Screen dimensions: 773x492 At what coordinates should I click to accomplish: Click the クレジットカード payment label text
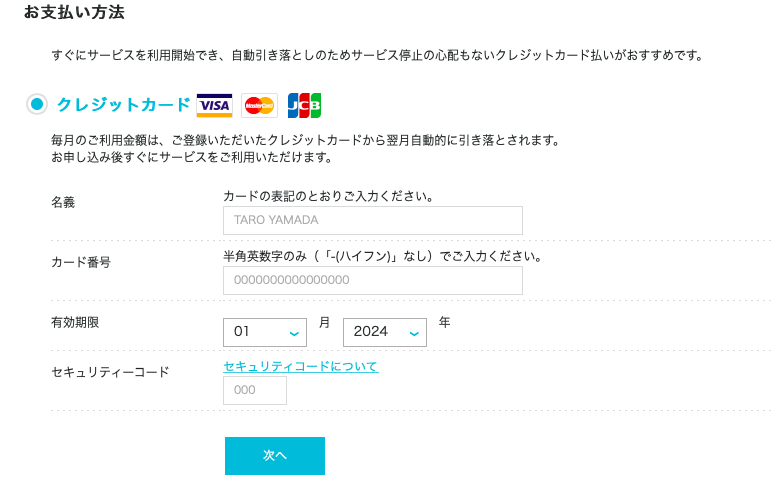coord(124,105)
